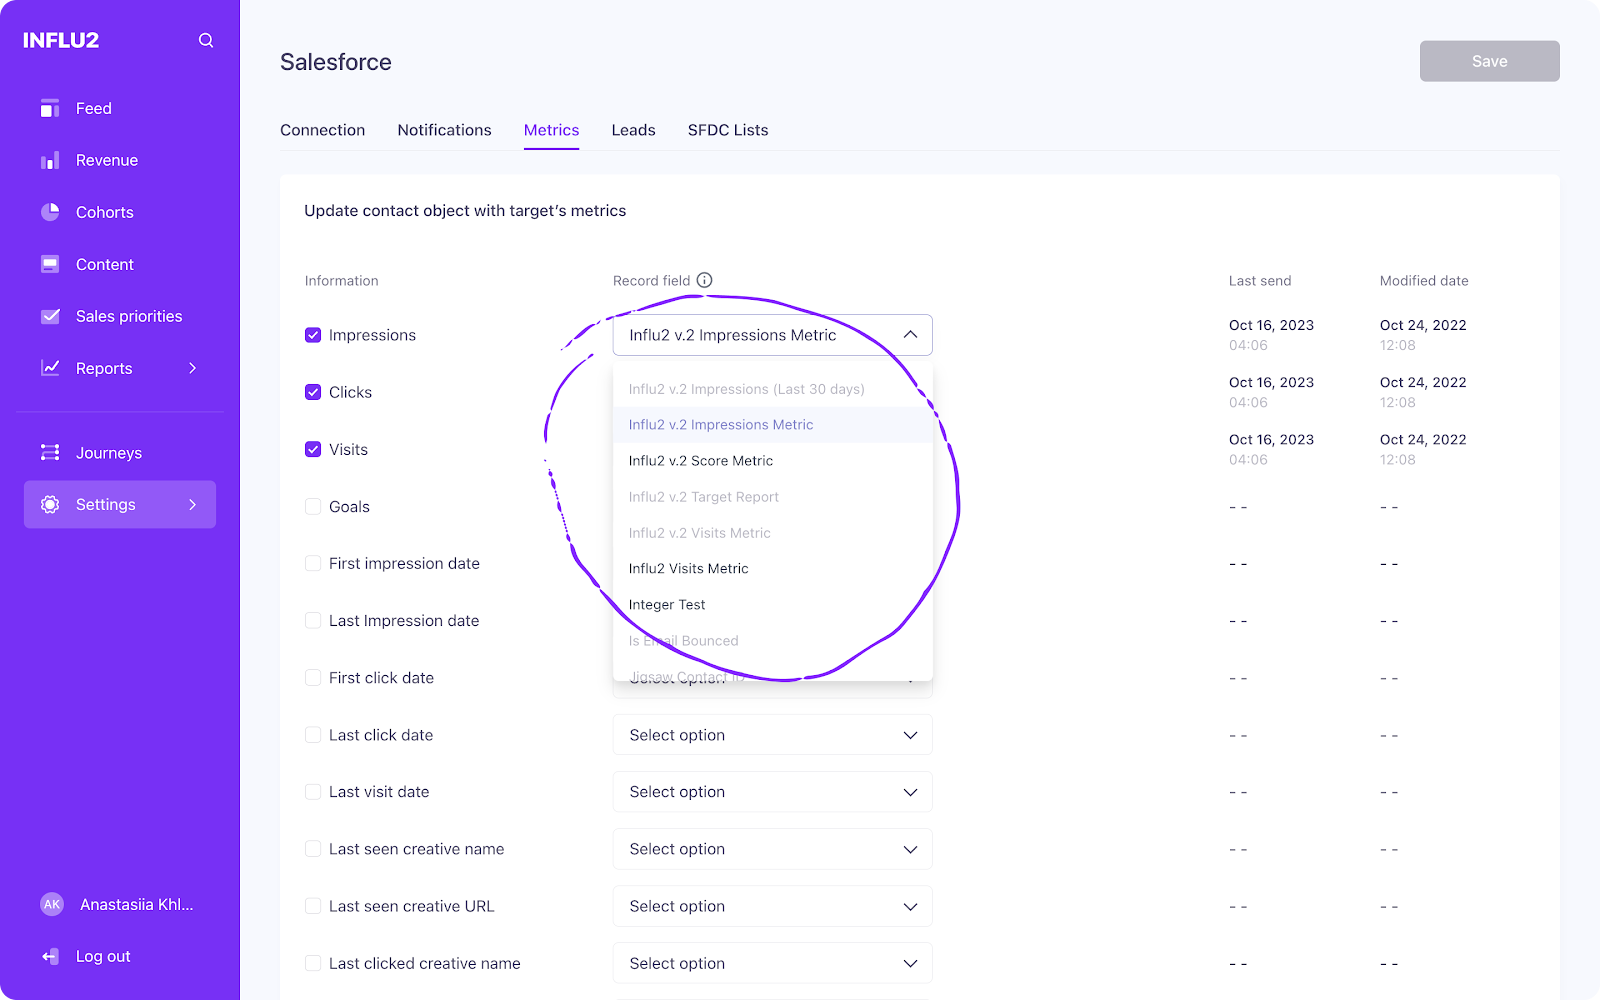
Task: Click the Sales priorities checkmark icon
Action: click(x=50, y=316)
